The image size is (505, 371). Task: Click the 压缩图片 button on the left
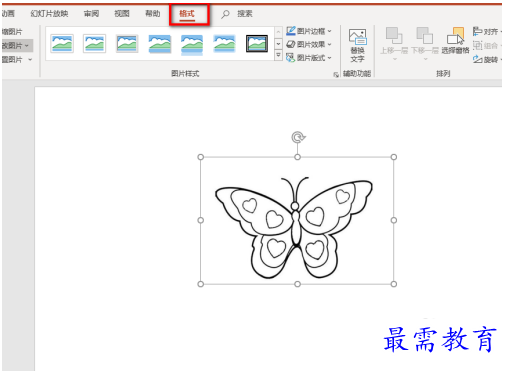(x=12, y=32)
